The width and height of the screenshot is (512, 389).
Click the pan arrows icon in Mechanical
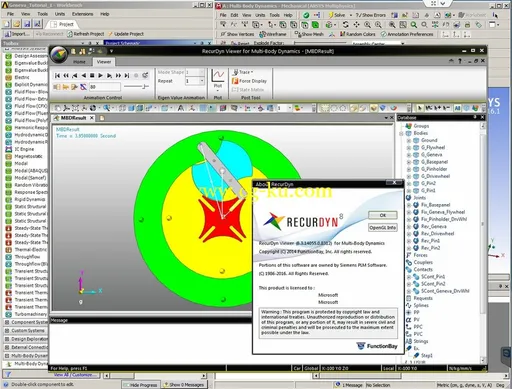(x=356, y=24)
